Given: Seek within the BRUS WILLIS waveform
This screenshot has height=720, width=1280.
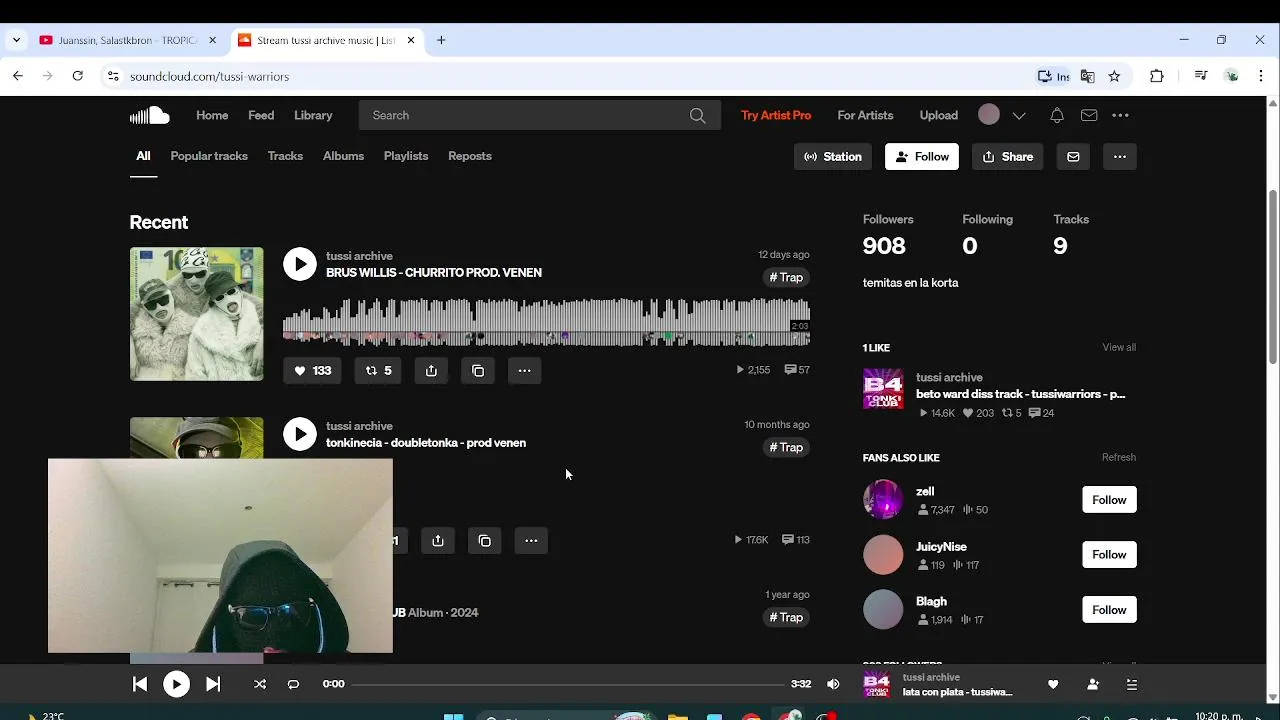Looking at the screenshot, I should tap(546, 322).
